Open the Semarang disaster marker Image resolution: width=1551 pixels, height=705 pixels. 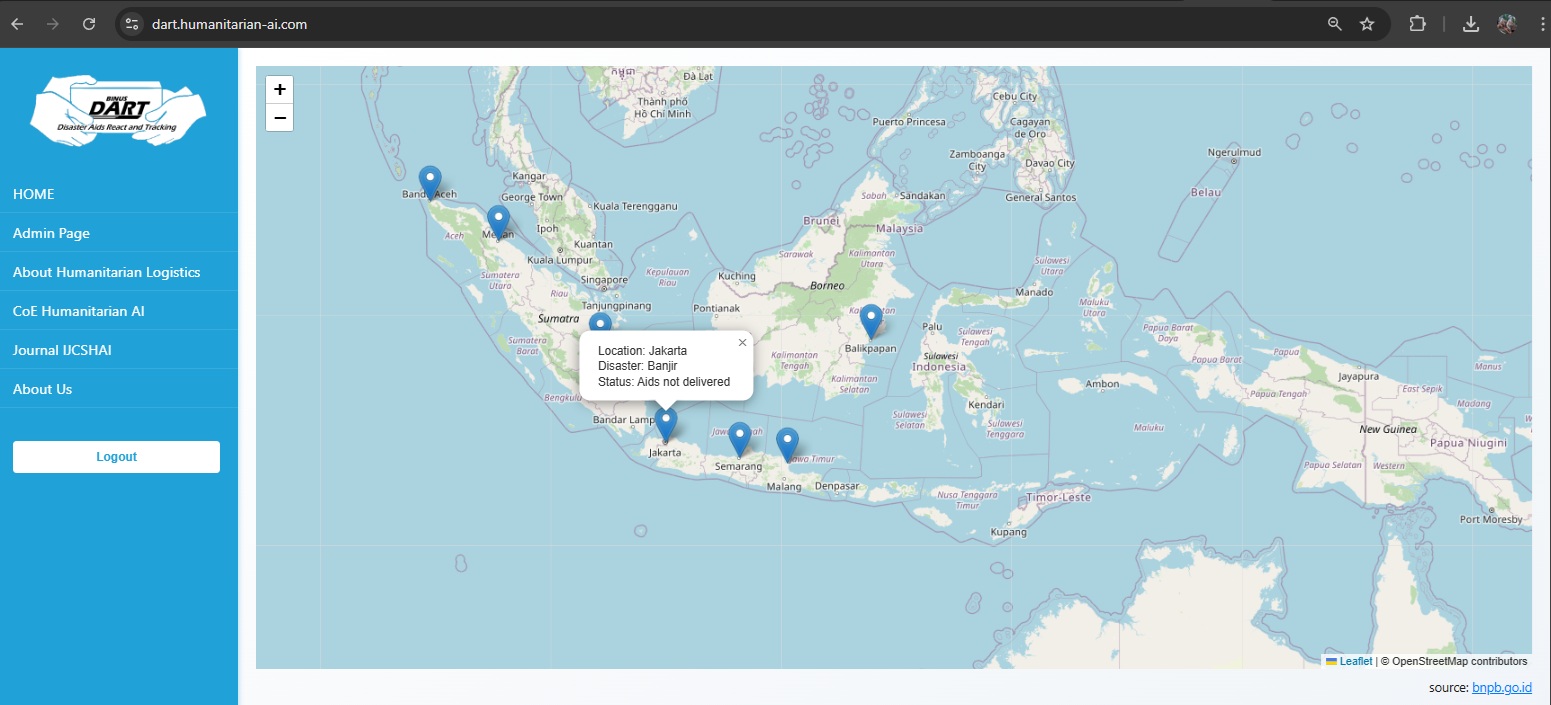(739, 438)
